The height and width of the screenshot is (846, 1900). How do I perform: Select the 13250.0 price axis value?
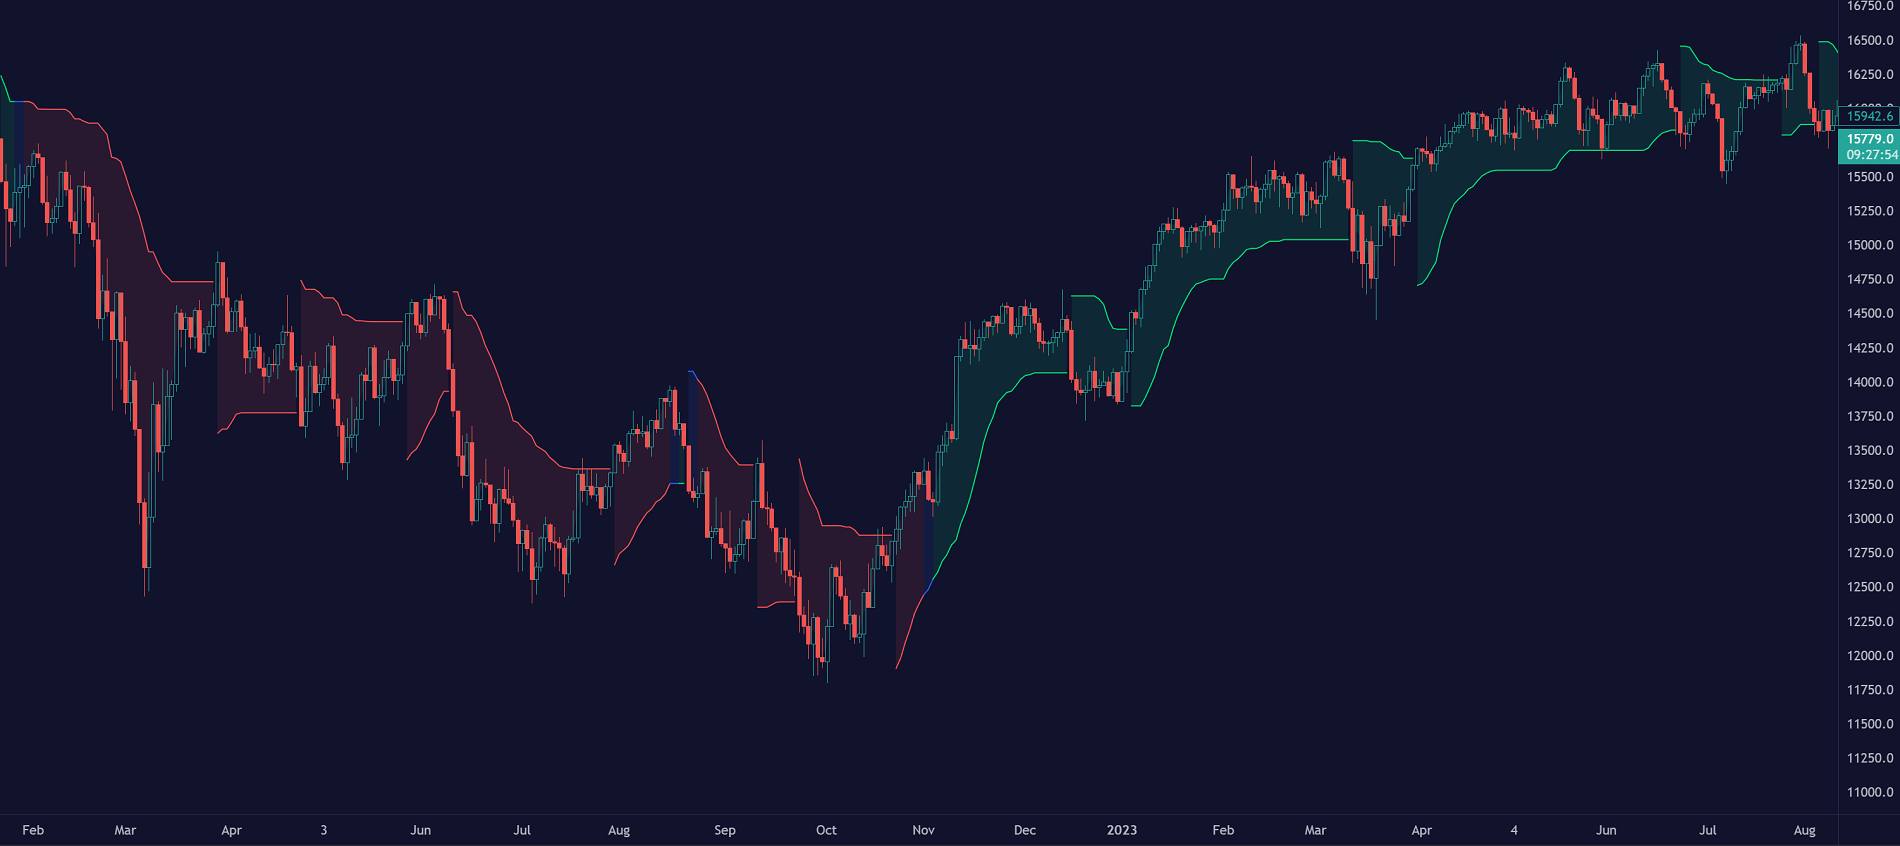[1870, 485]
